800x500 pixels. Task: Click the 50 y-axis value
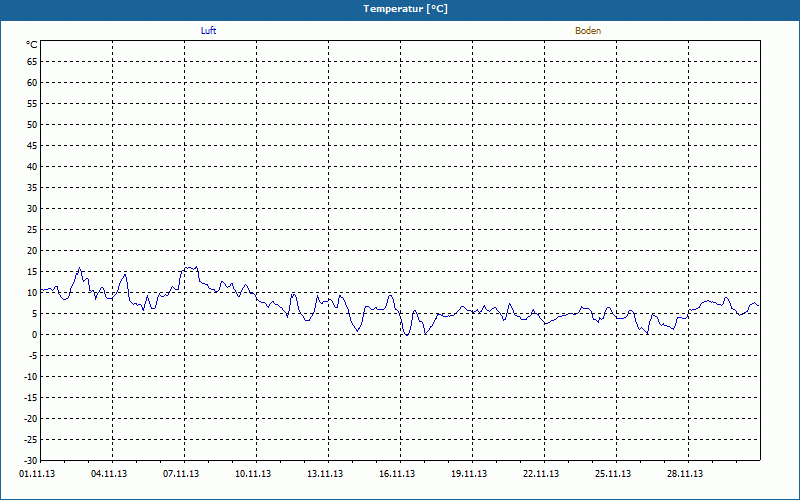(x=32, y=124)
